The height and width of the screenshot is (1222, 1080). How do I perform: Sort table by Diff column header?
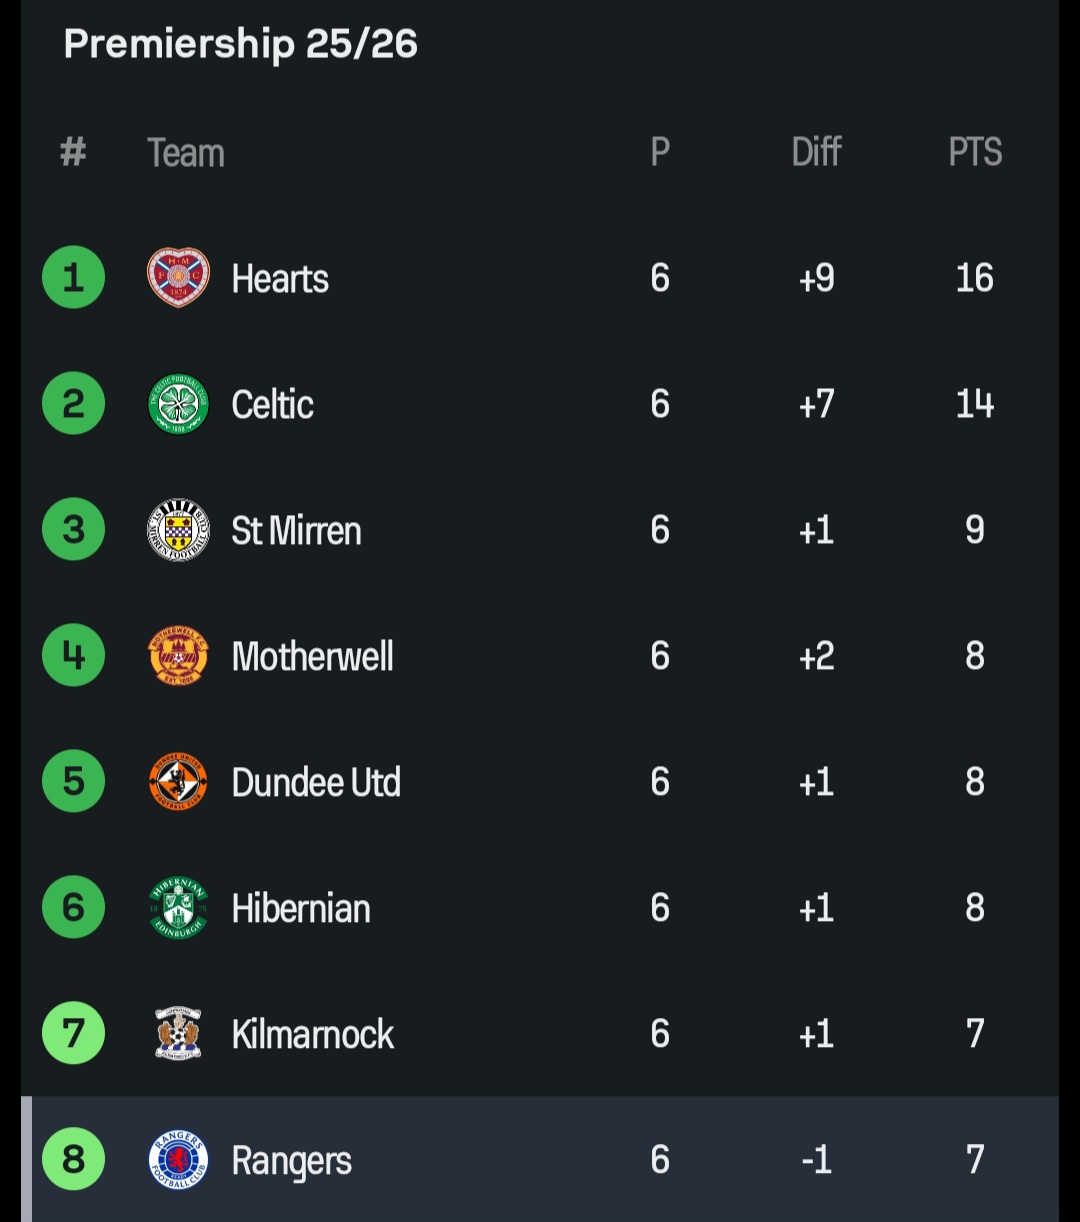click(816, 152)
